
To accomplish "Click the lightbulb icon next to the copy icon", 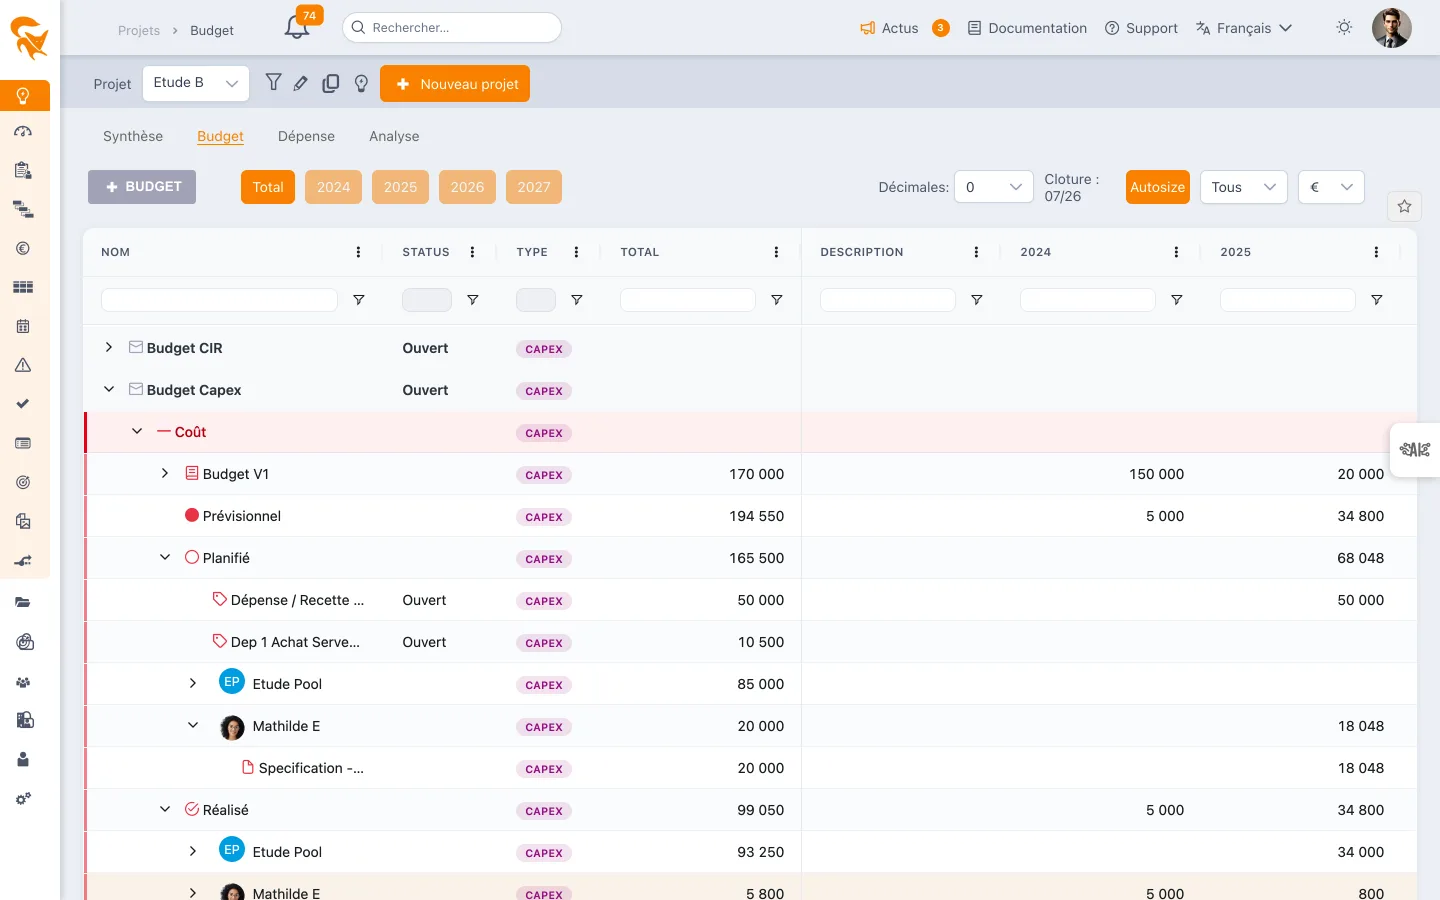I will pos(362,84).
